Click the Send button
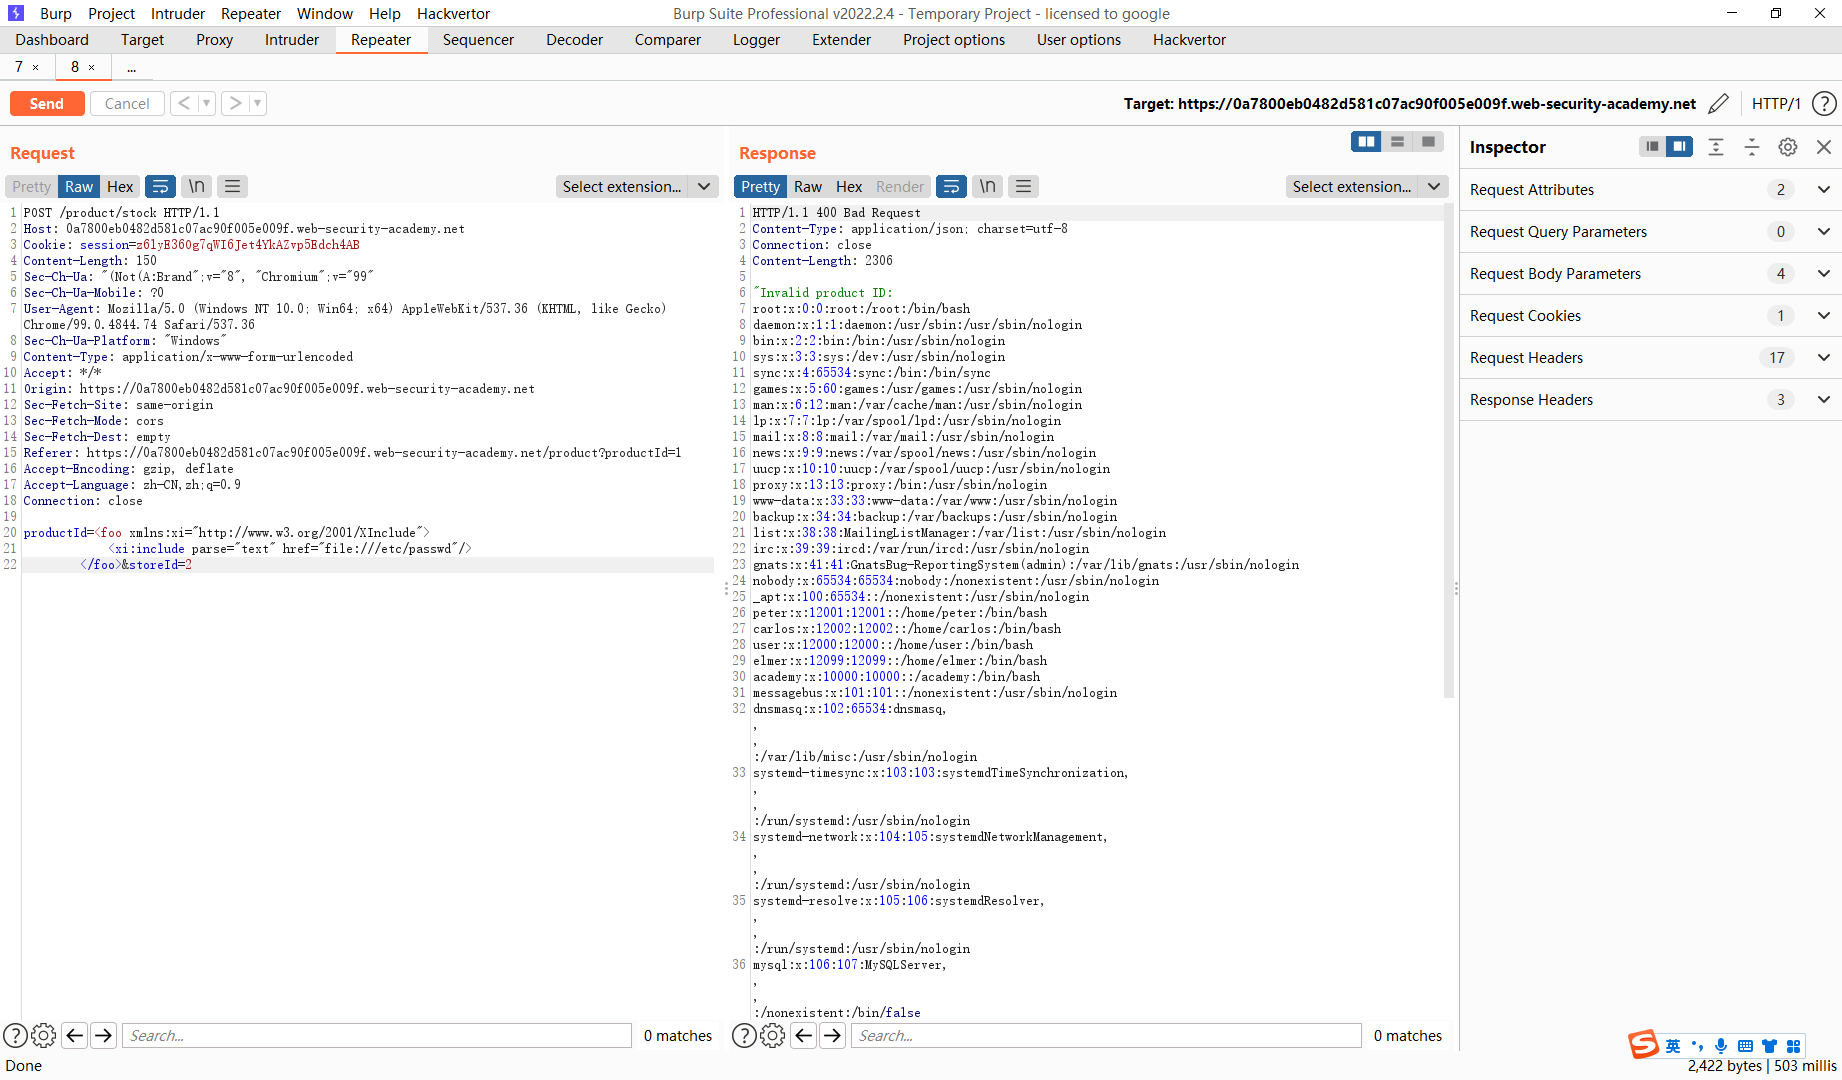 (46, 103)
